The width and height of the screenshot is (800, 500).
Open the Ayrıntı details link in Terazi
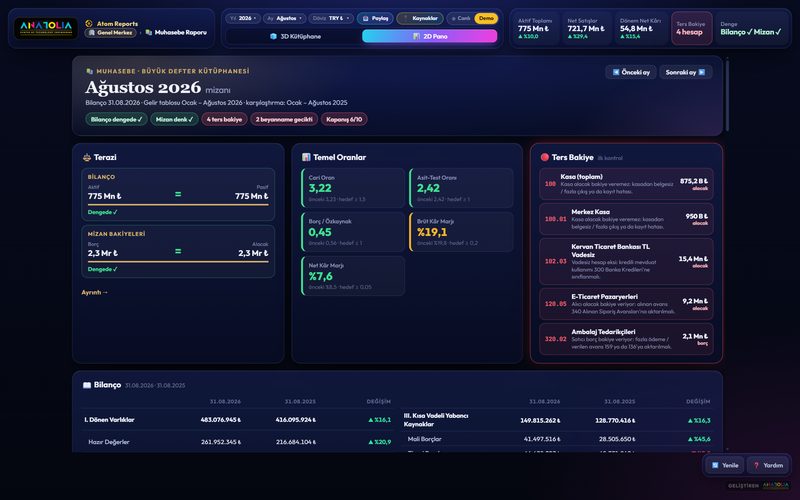[94, 292]
